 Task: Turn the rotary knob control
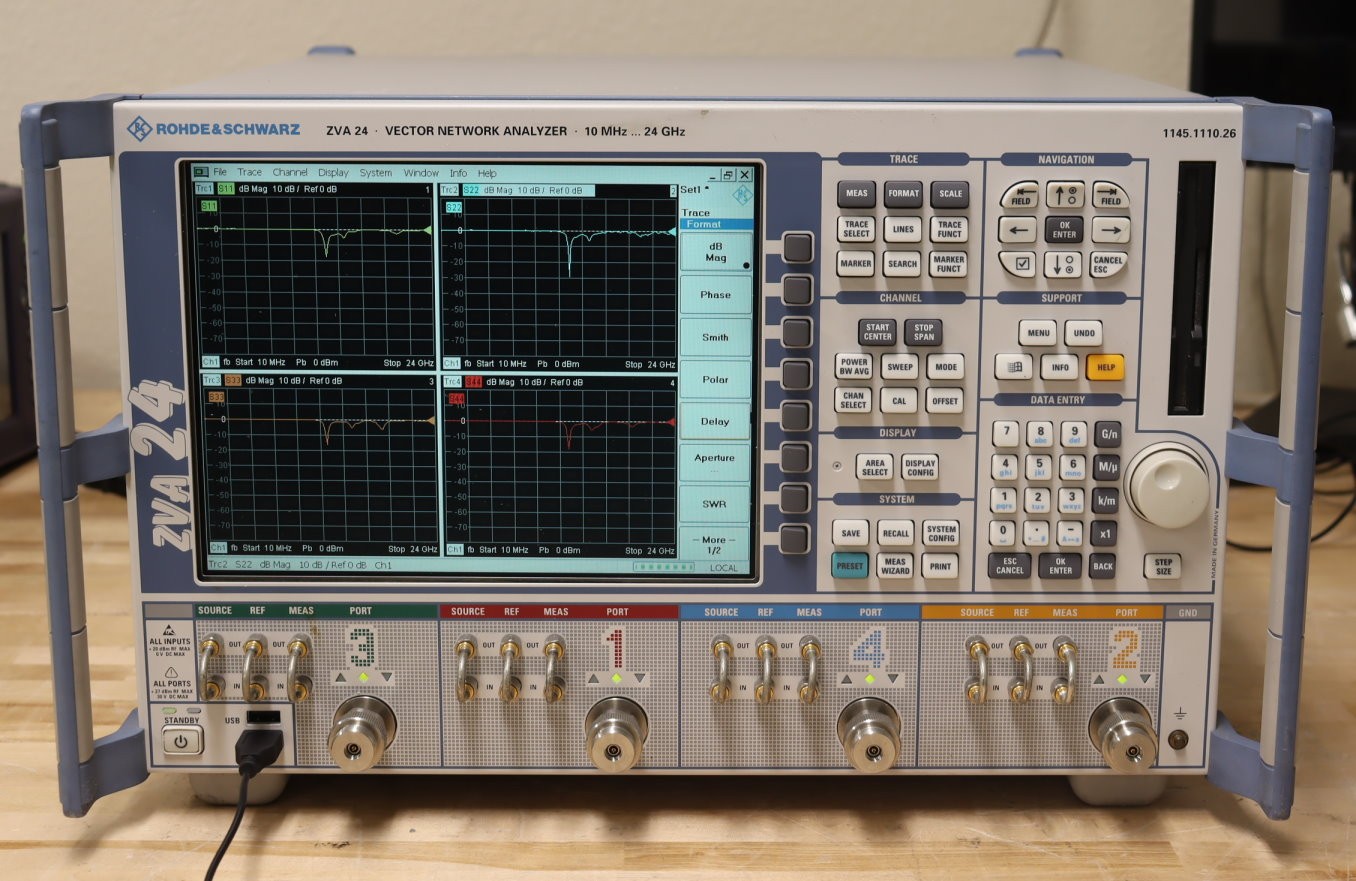click(1167, 484)
